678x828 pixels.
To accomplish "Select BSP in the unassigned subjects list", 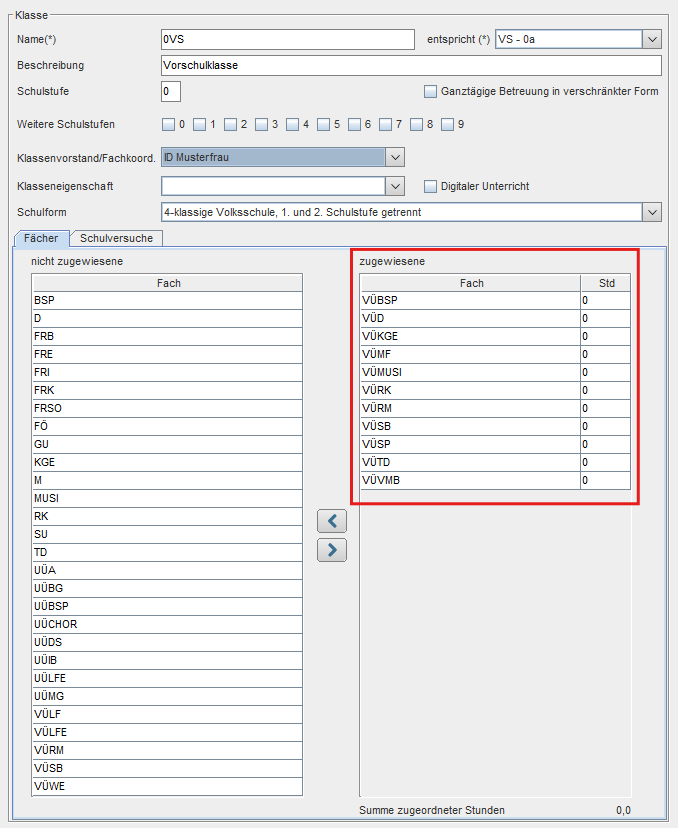I will pyautogui.click(x=167, y=300).
